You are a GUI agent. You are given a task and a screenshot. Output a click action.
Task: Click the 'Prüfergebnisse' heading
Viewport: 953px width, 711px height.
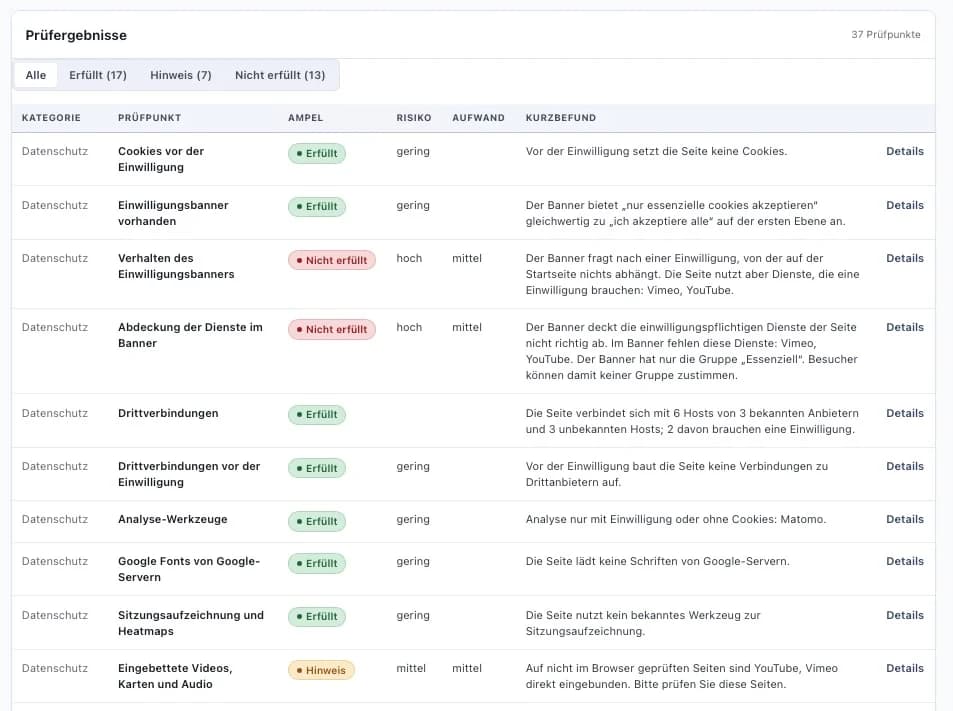pyautogui.click(x=76, y=35)
